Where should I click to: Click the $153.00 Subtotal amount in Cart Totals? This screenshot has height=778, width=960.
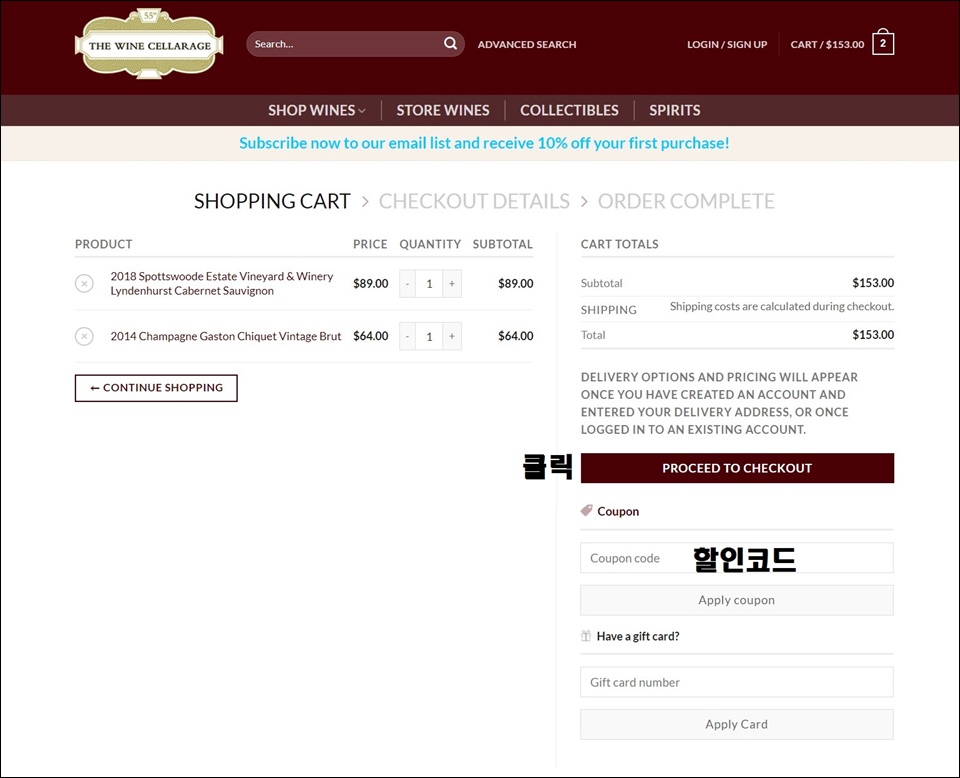pyautogui.click(x=873, y=283)
